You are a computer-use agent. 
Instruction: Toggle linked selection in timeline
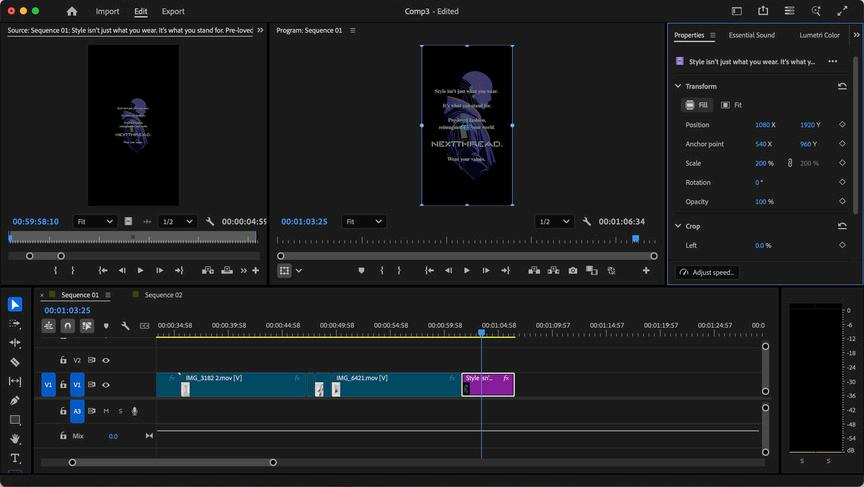click(87, 326)
